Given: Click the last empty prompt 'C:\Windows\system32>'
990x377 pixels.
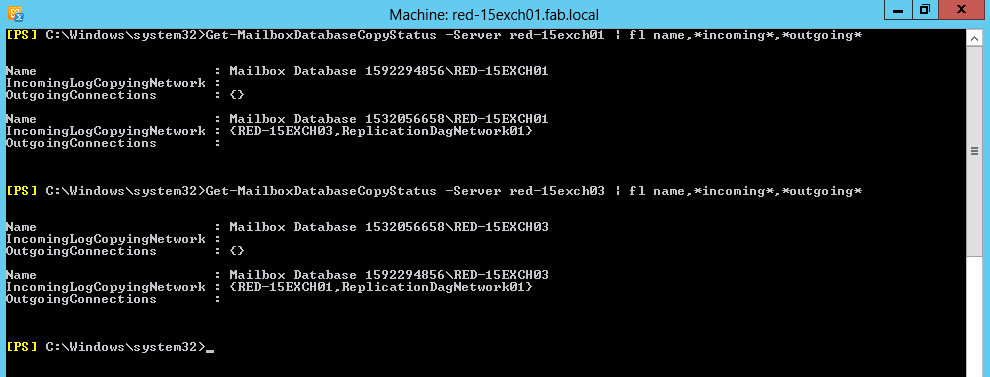Looking at the screenshot, I should (x=126, y=347).
